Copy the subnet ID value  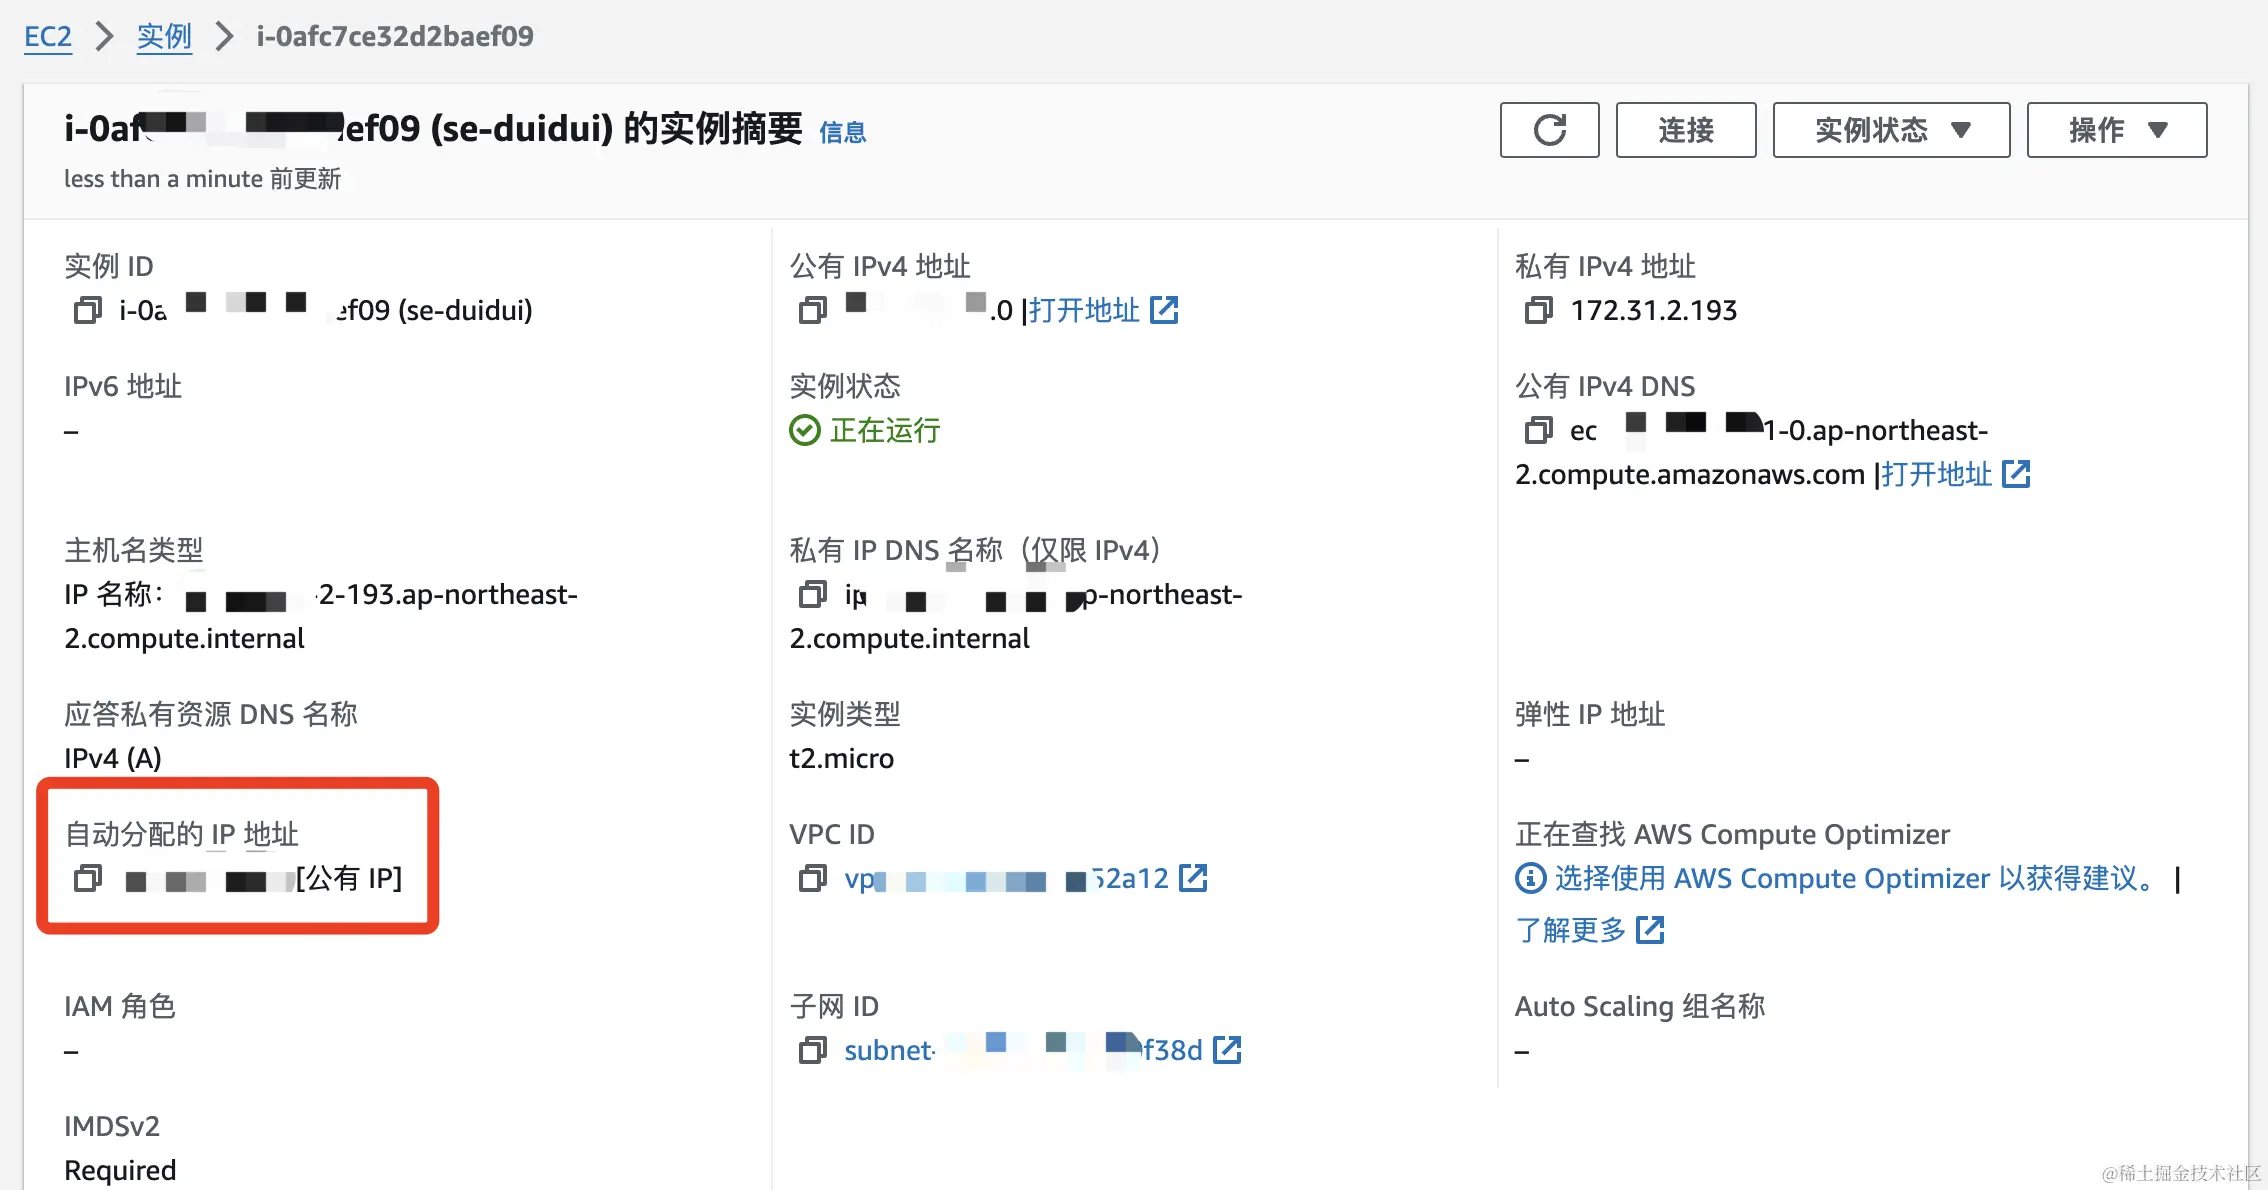(x=813, y=1050)
